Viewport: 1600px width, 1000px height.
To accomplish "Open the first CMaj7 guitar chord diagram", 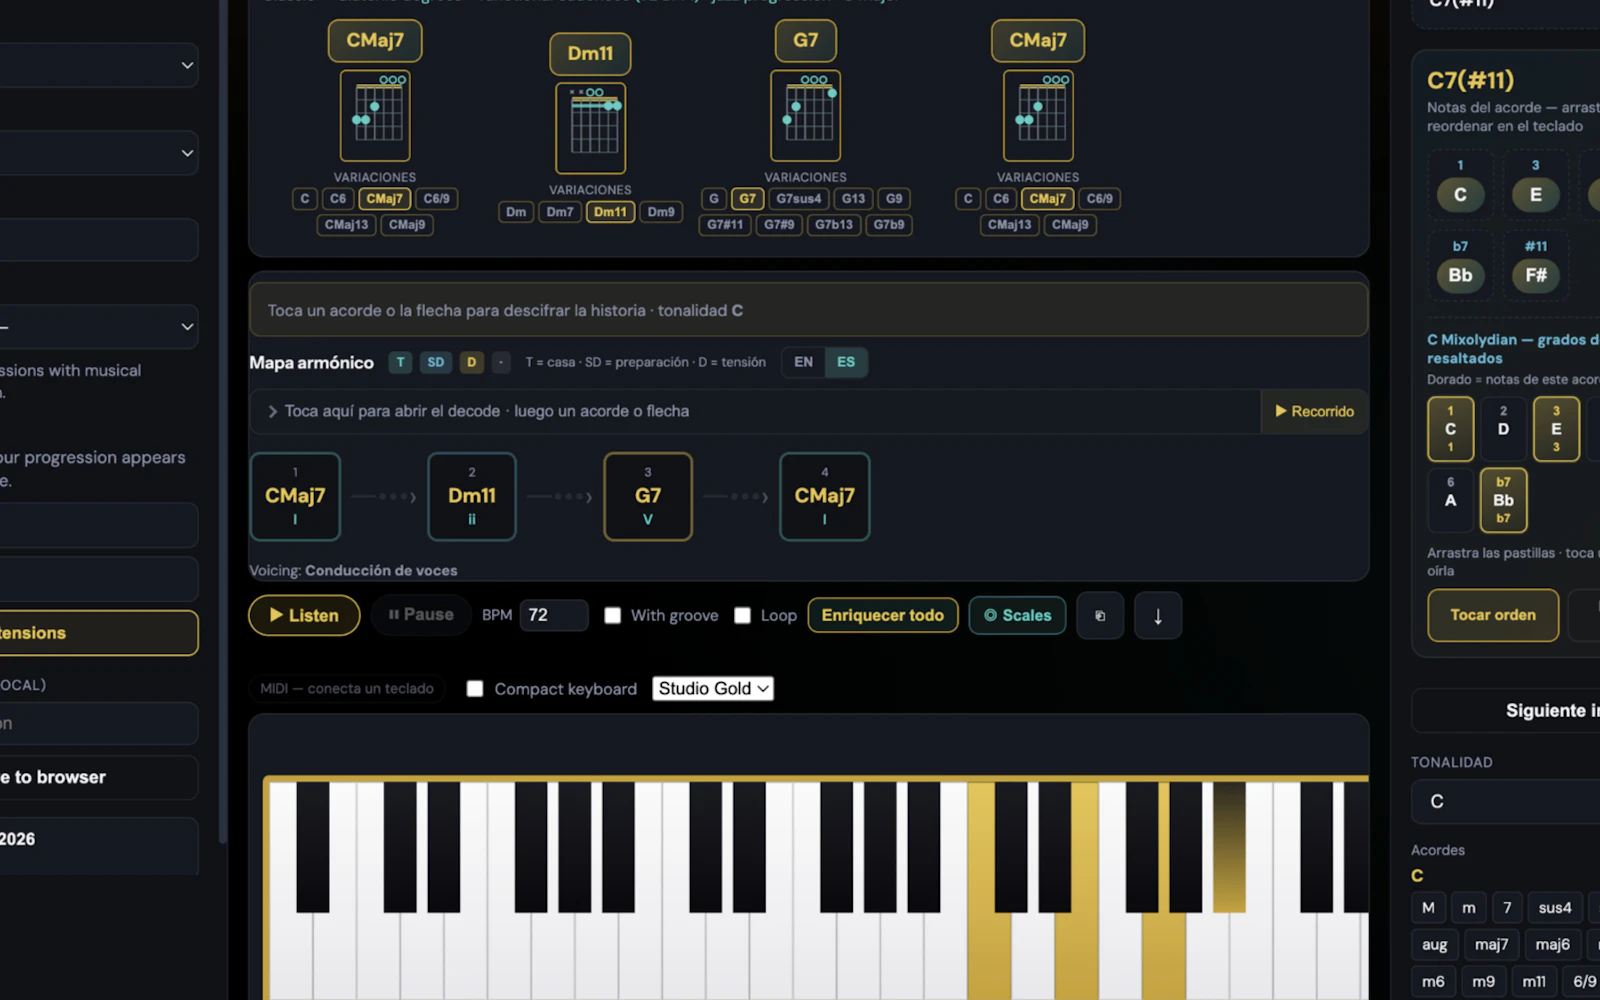I will click(375, 116).
